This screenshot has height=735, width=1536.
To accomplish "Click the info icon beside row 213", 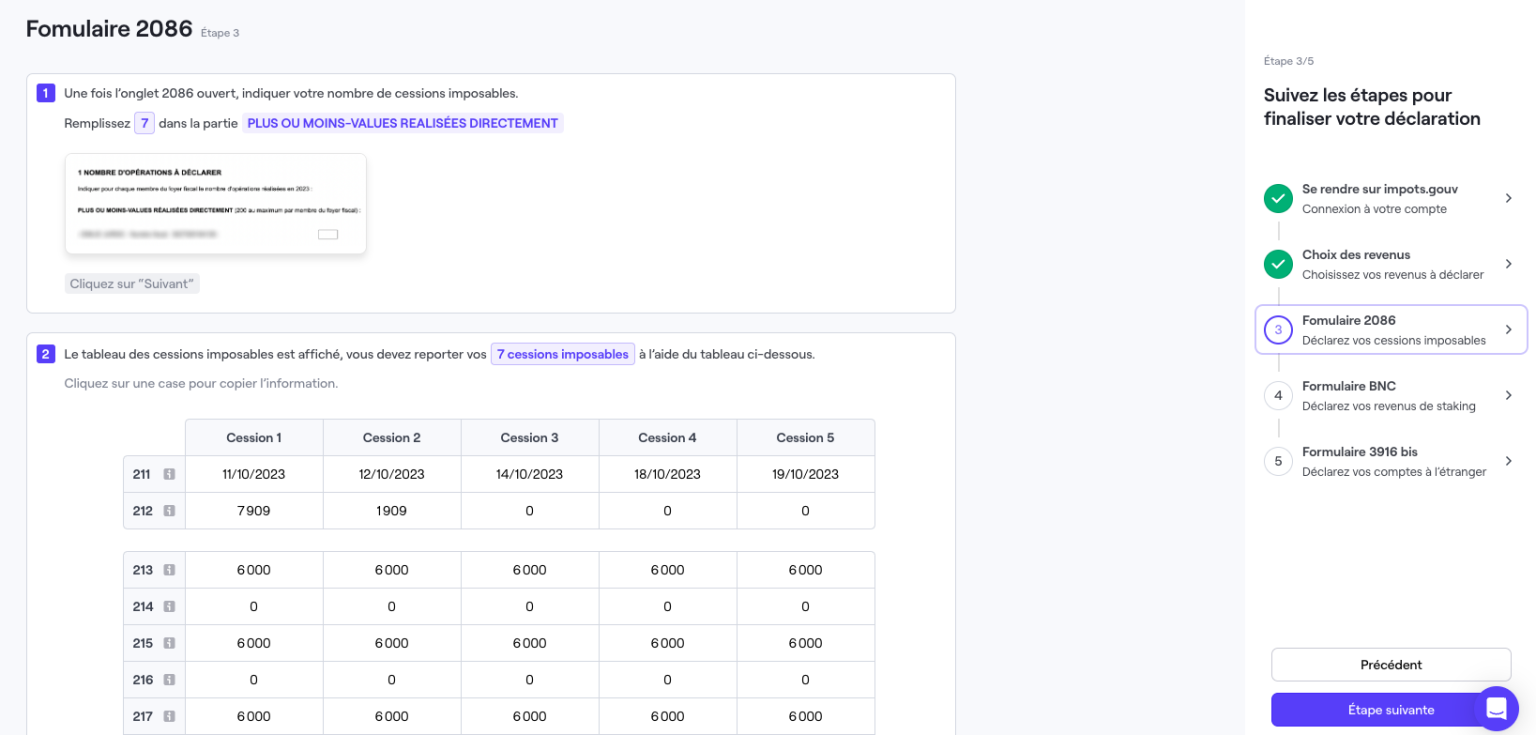I will coord(169,570).
